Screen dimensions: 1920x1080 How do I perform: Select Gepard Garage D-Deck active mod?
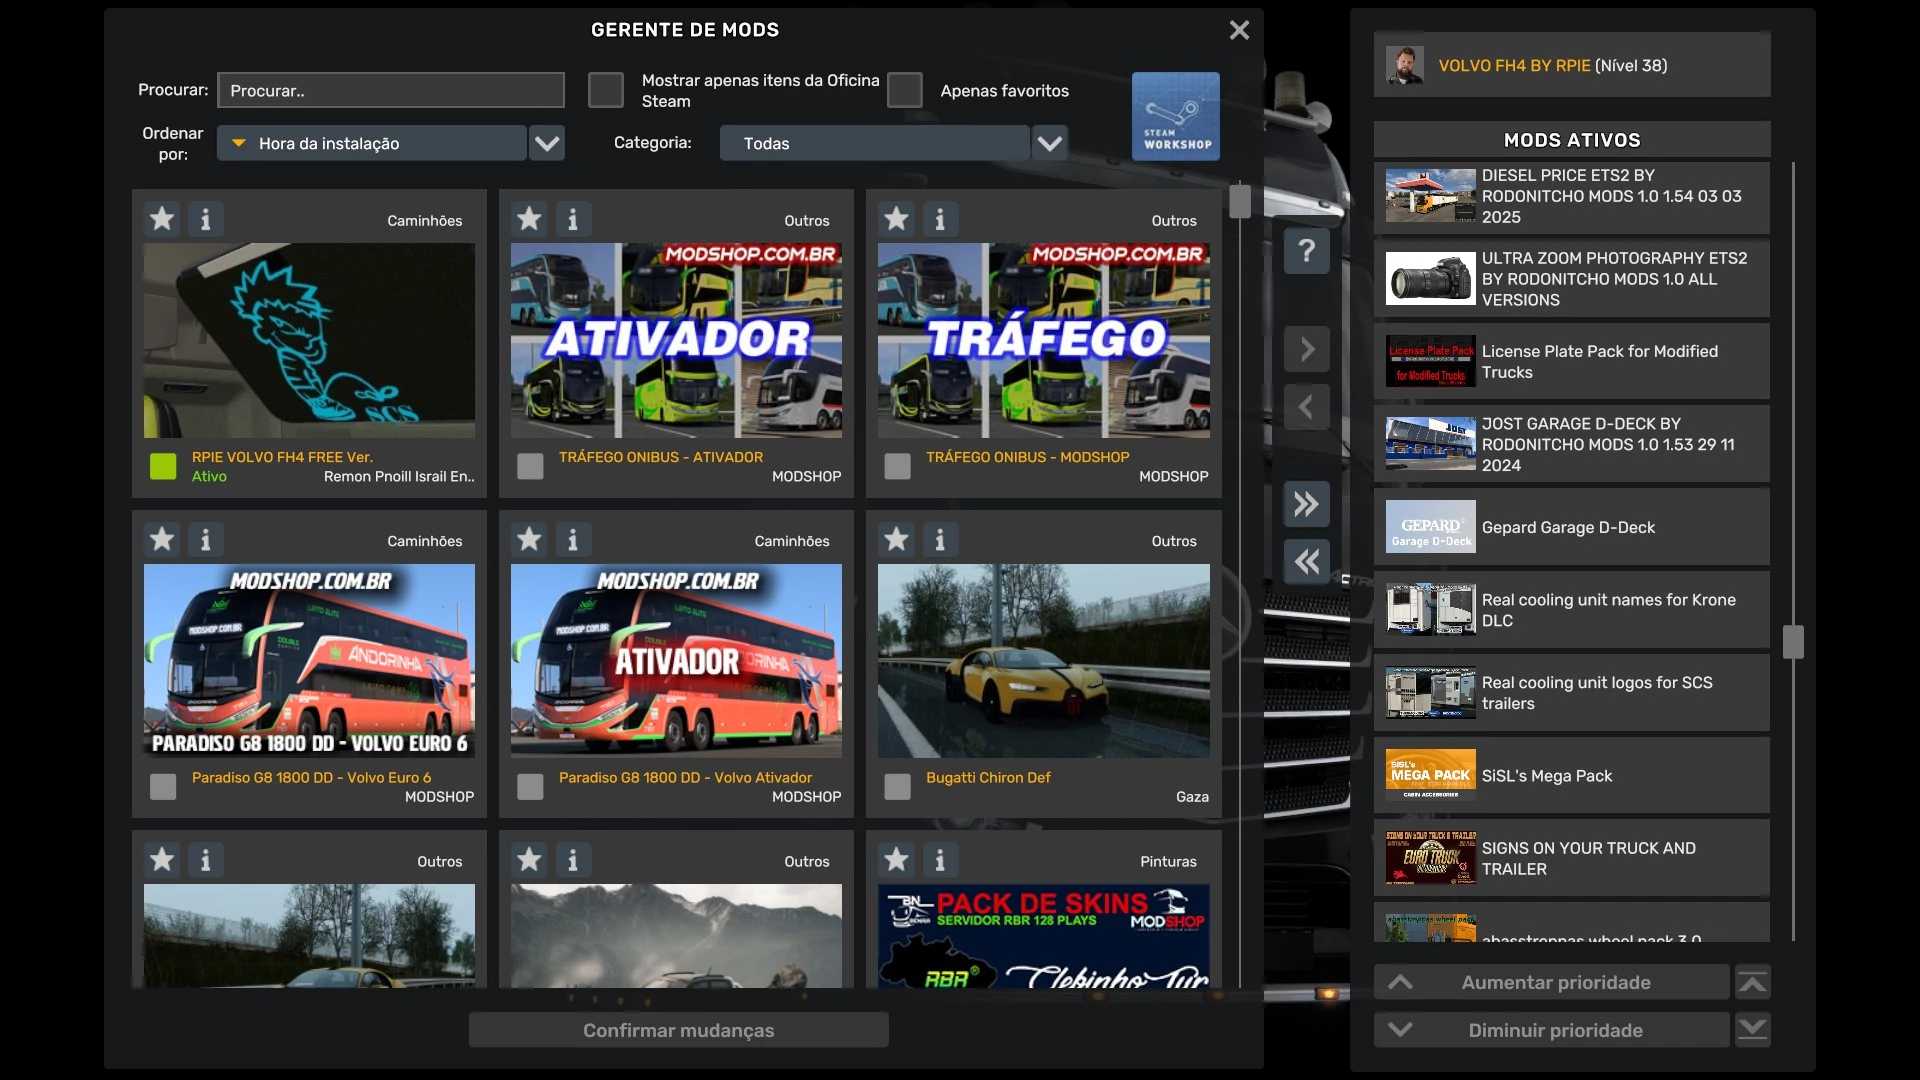1570,527
